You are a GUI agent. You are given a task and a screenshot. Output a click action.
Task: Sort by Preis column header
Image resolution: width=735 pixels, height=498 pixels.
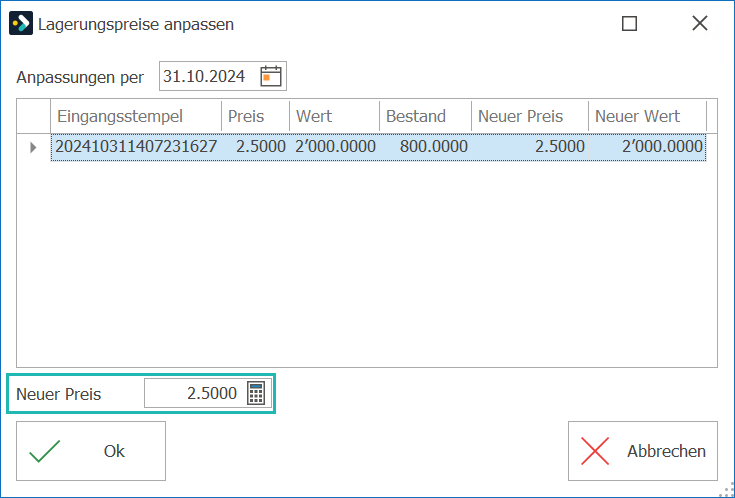255,116
